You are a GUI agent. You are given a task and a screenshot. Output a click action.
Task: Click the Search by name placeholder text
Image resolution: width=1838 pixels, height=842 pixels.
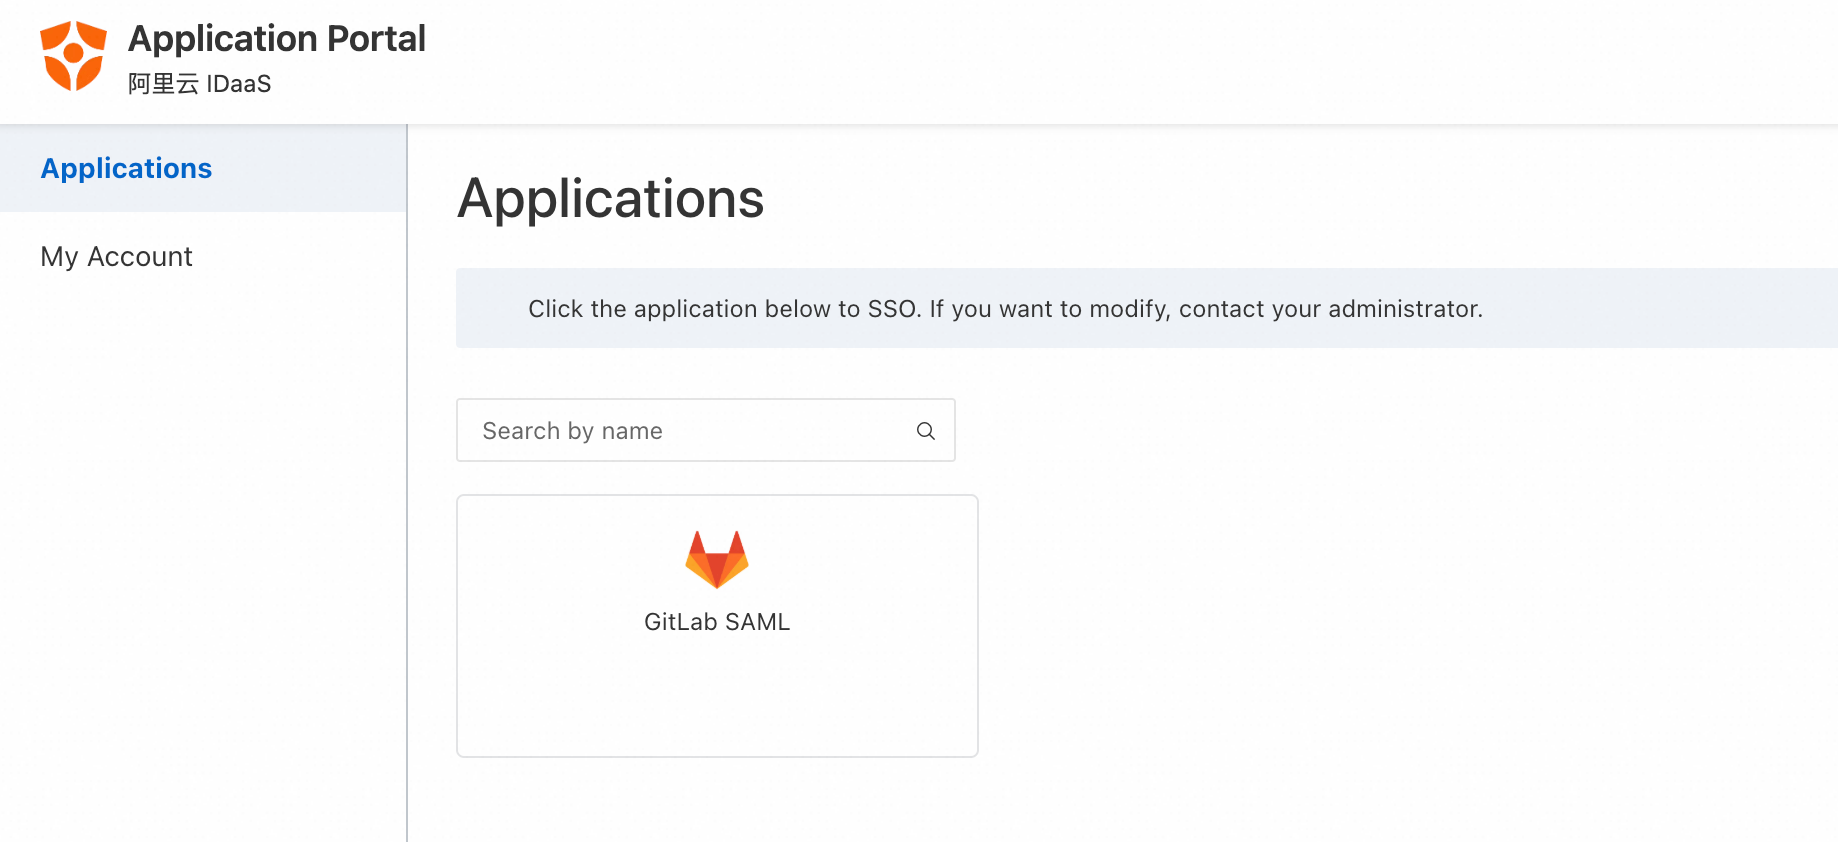click(572, 431)
